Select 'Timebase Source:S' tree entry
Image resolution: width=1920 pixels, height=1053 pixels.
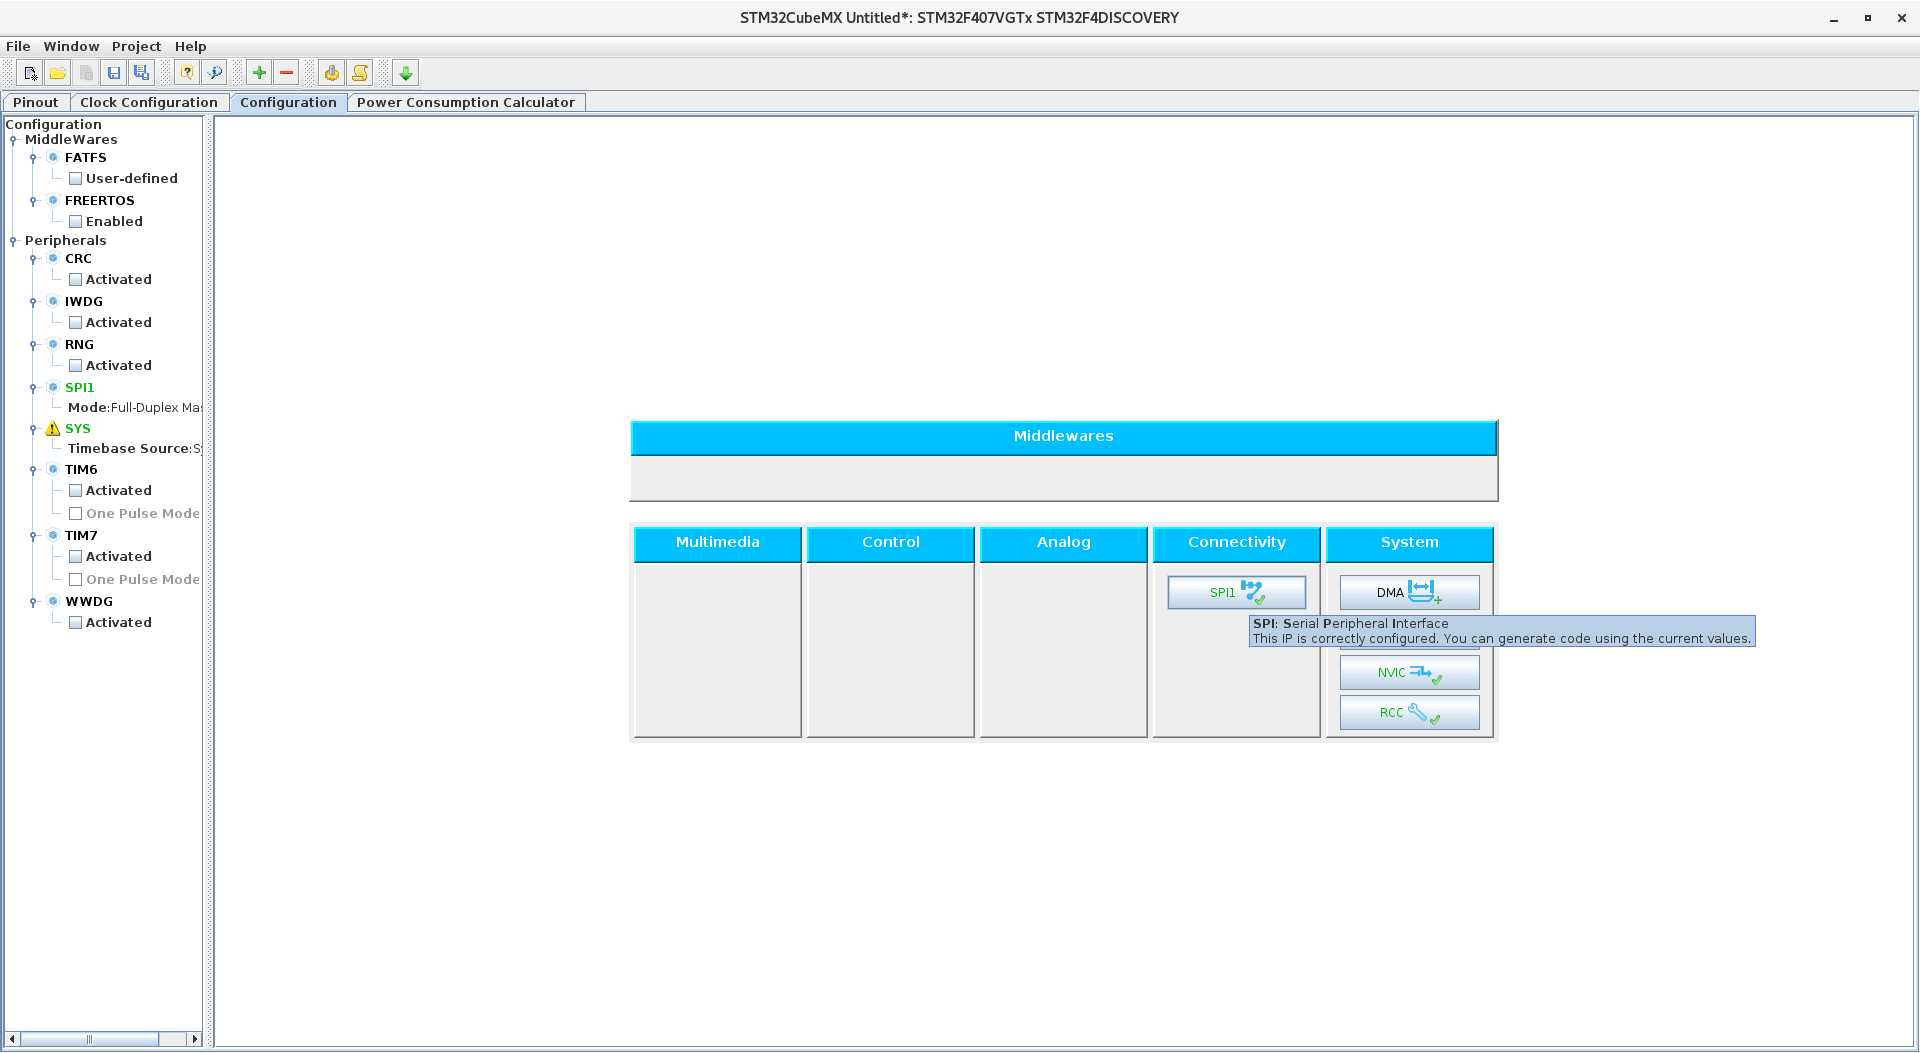pyautogui.click(x=134, y=449)
